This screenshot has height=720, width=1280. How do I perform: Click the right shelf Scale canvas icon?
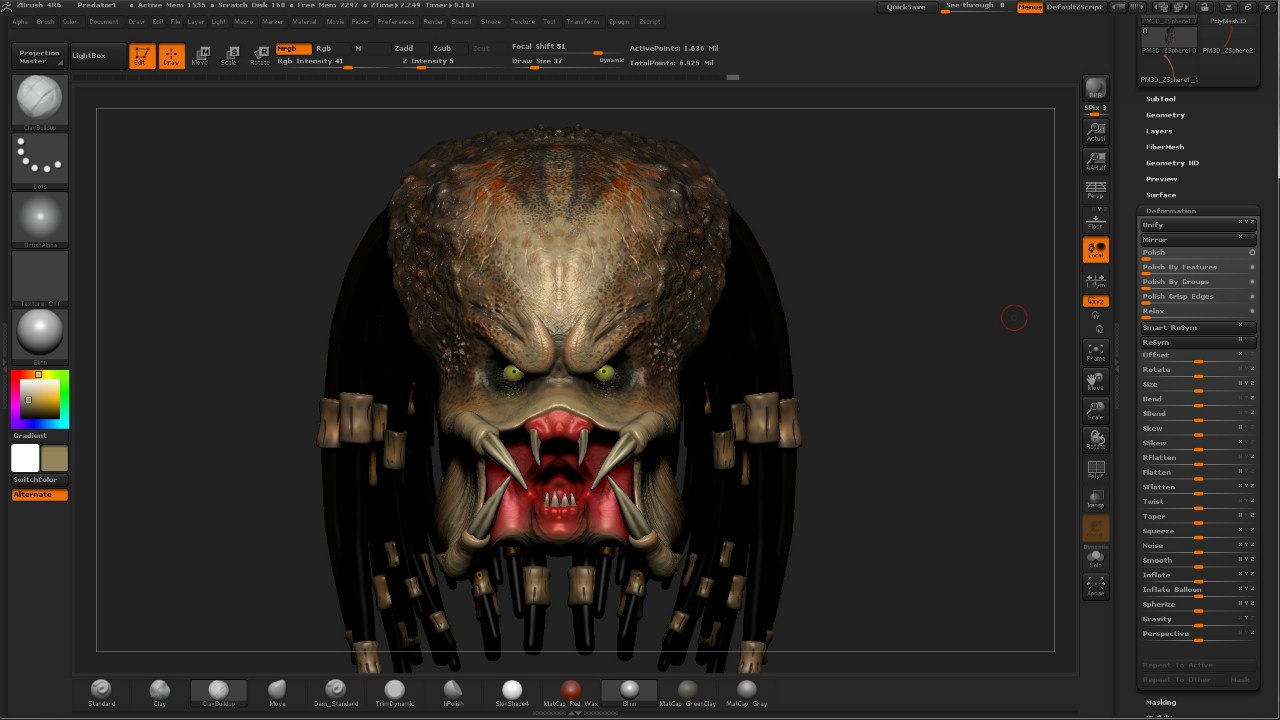coord(1096,410)
